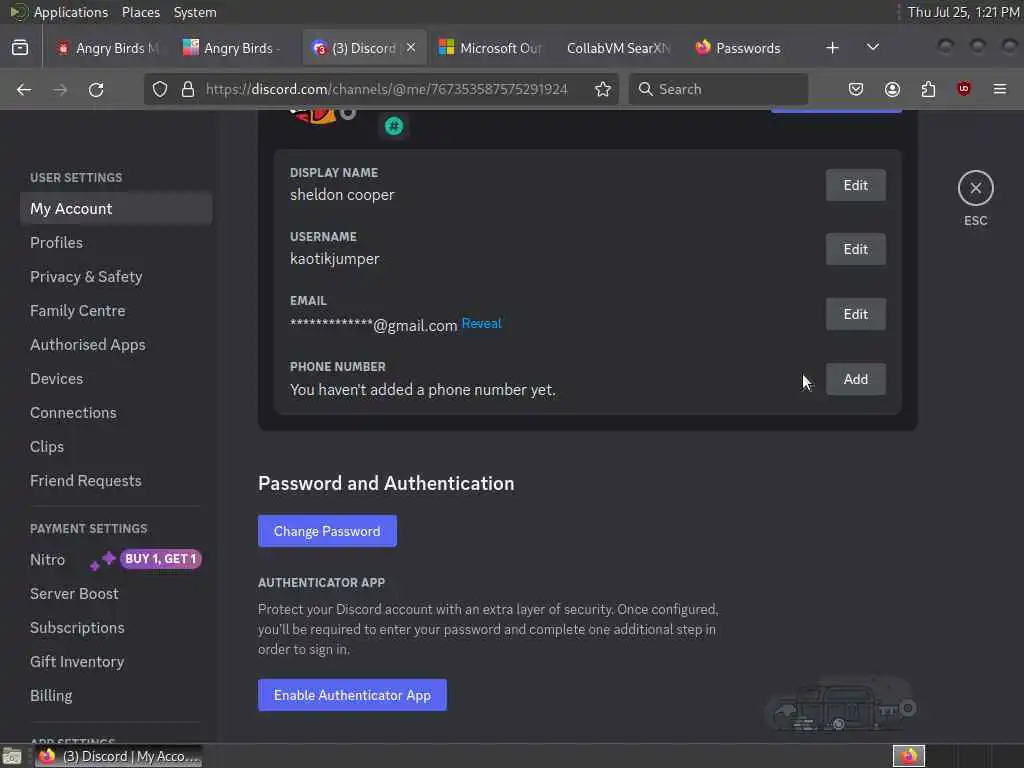Open the Places menu
Image resolution: width=1024 pixels, height=768 pixels.
point(141,12)
